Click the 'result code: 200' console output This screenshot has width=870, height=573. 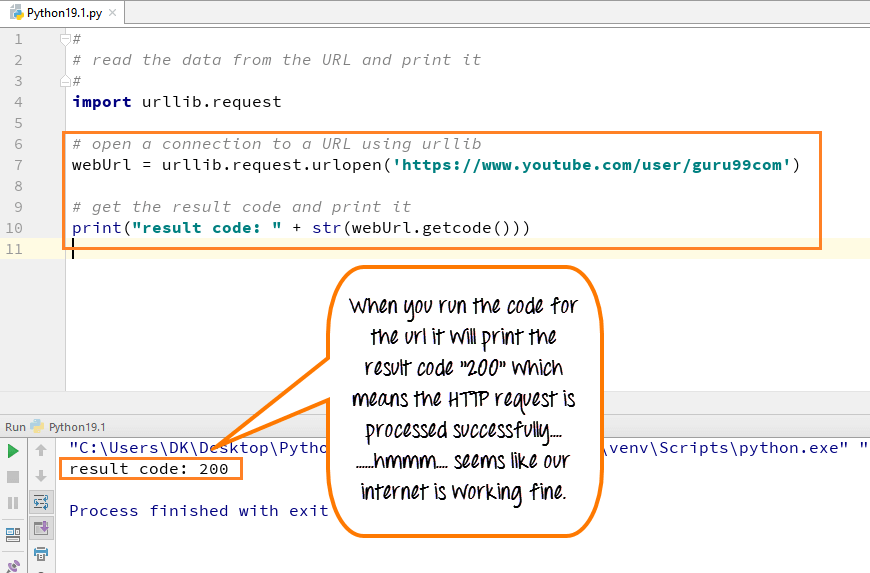[149, 468]
